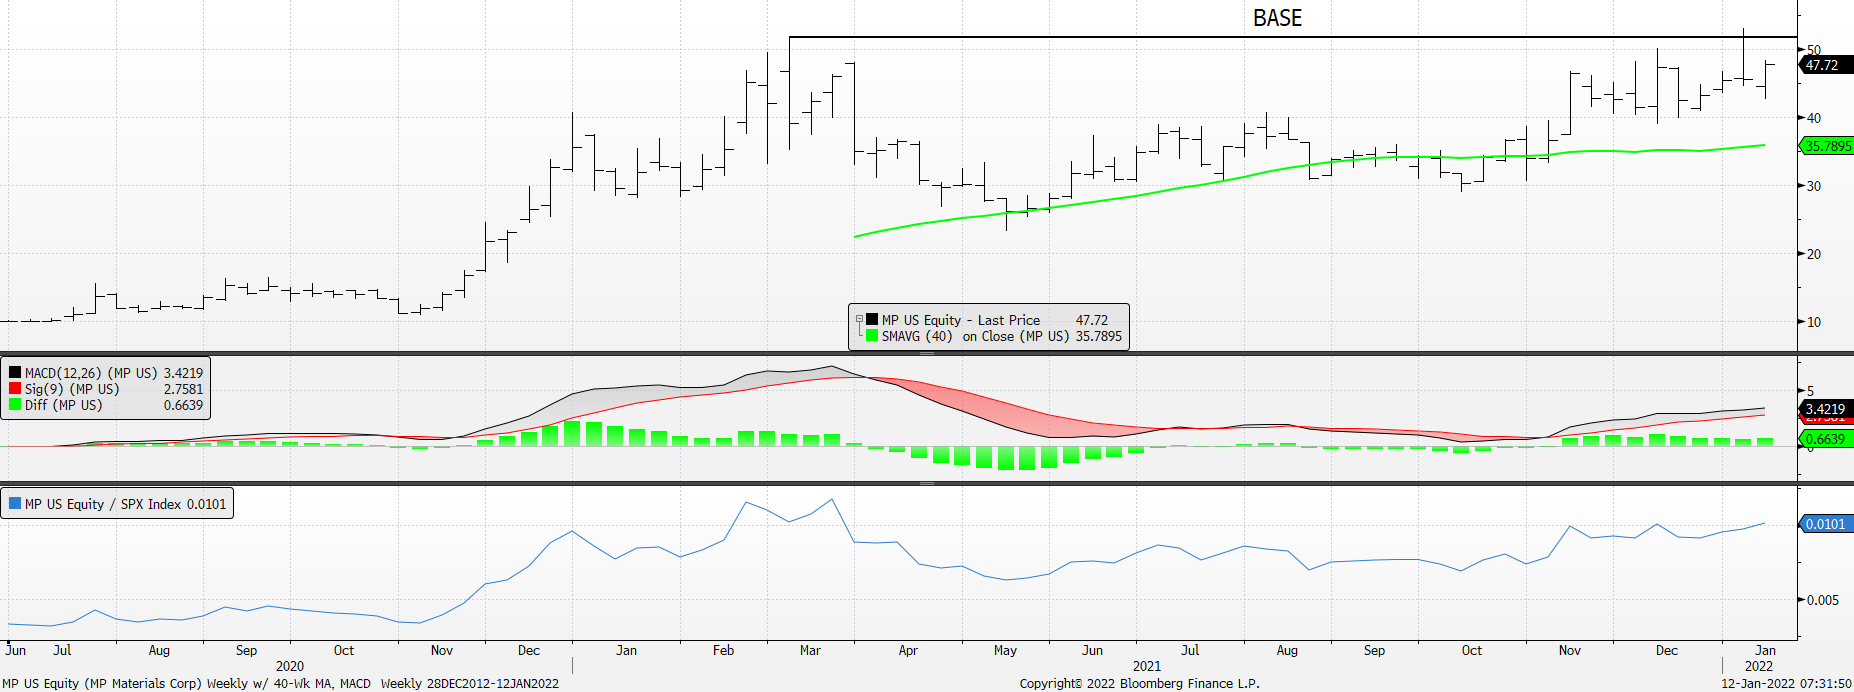Select 'MP US Equity - Last Price' legend text

tap(961, 320)
